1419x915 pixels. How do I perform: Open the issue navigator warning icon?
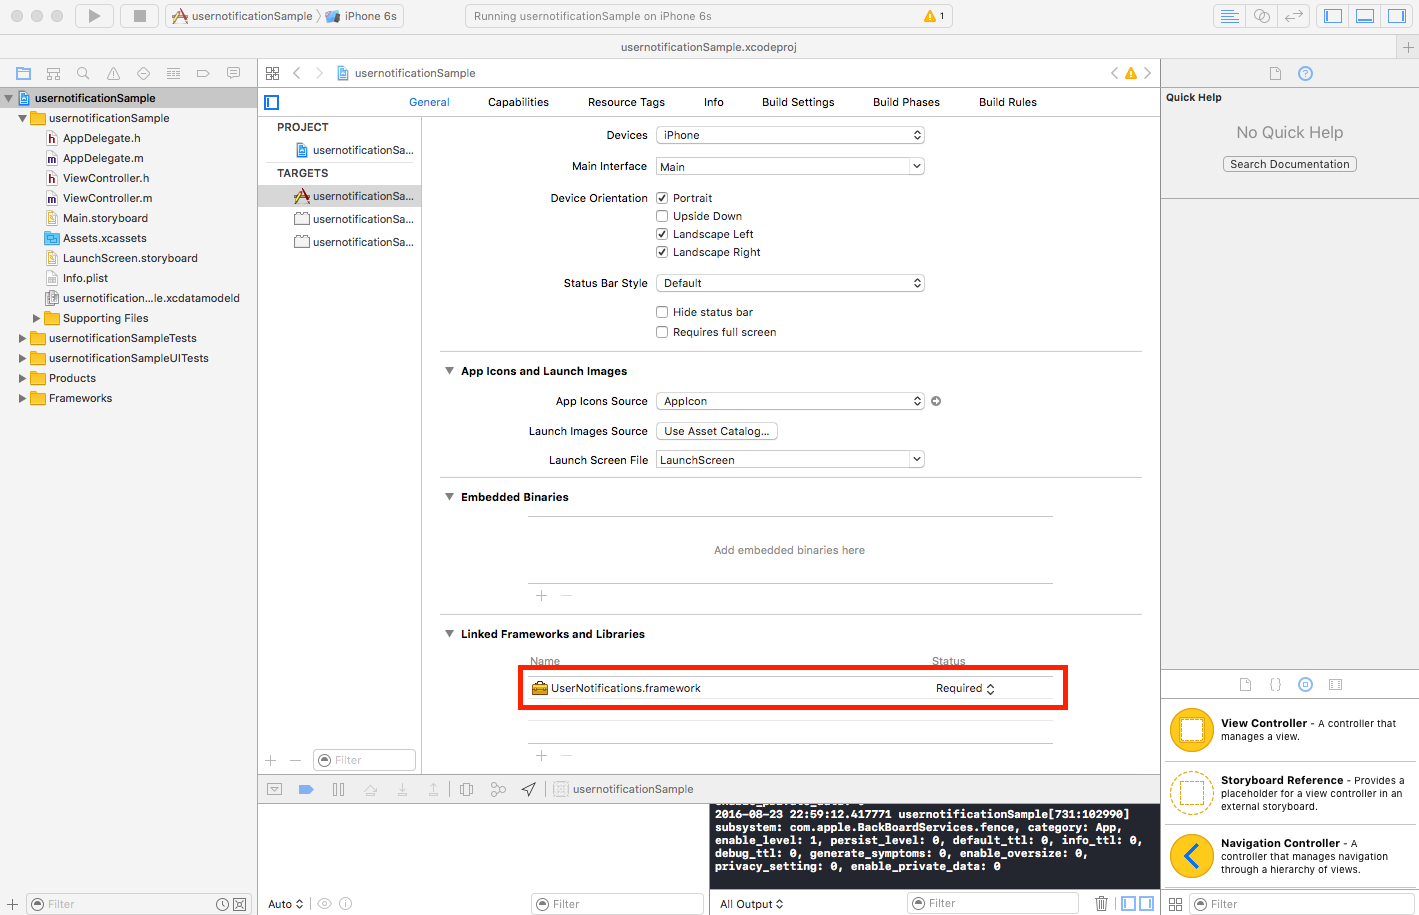(113, 73)
